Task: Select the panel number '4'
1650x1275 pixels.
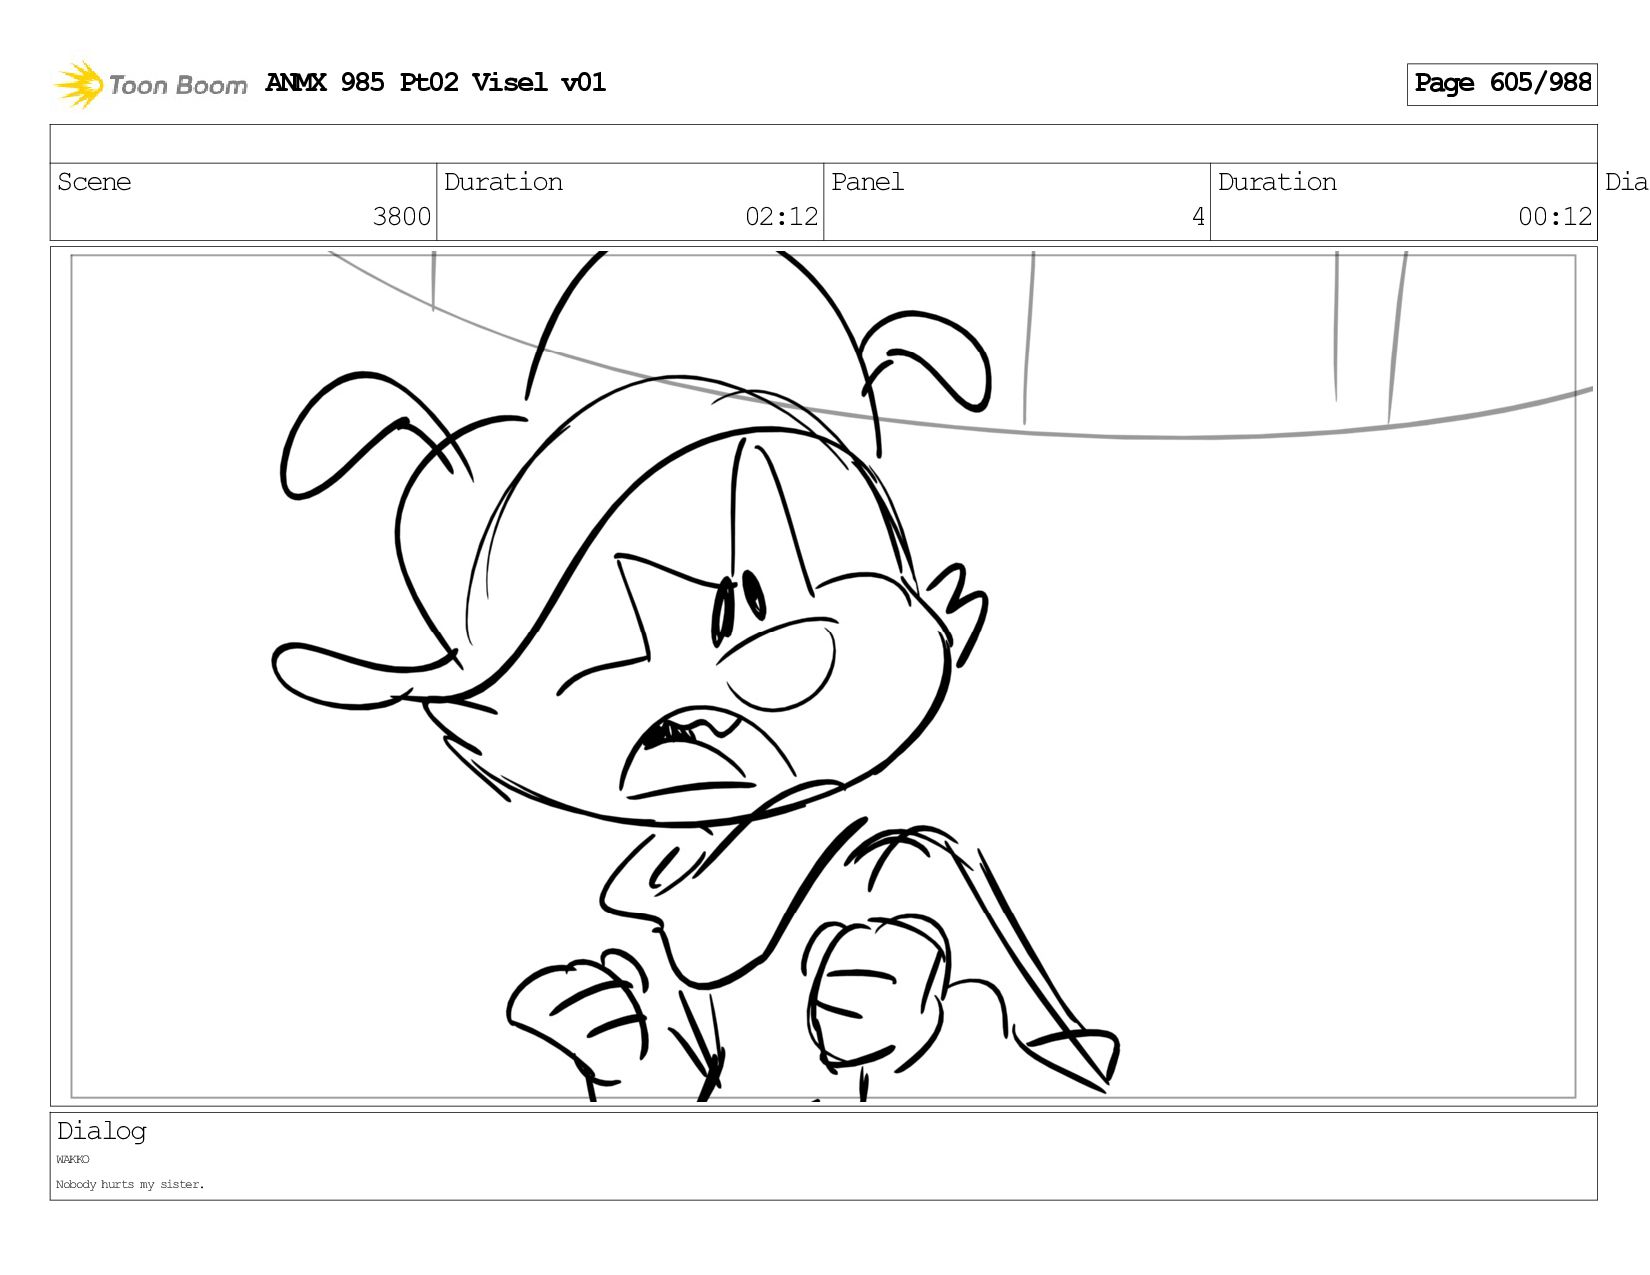Action: [x=1198, y=217]
